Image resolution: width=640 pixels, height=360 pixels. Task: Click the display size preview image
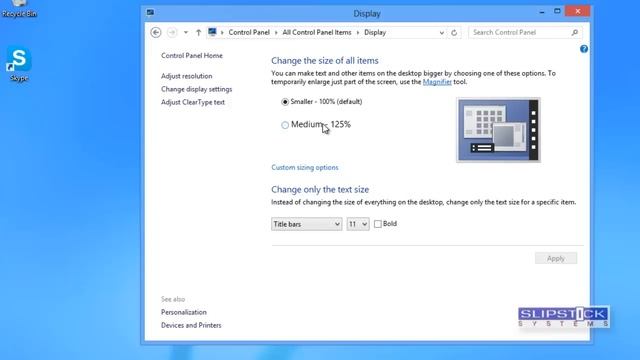point(498,130)
